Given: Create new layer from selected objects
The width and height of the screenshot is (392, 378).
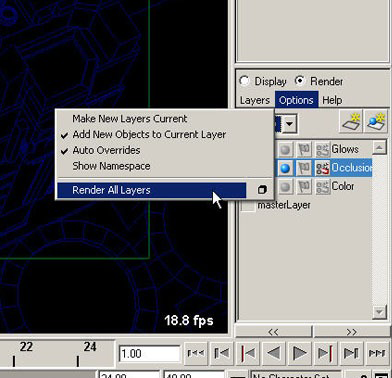Looking at the screenshot, I should pyautogui.click(x=376, y=122).
